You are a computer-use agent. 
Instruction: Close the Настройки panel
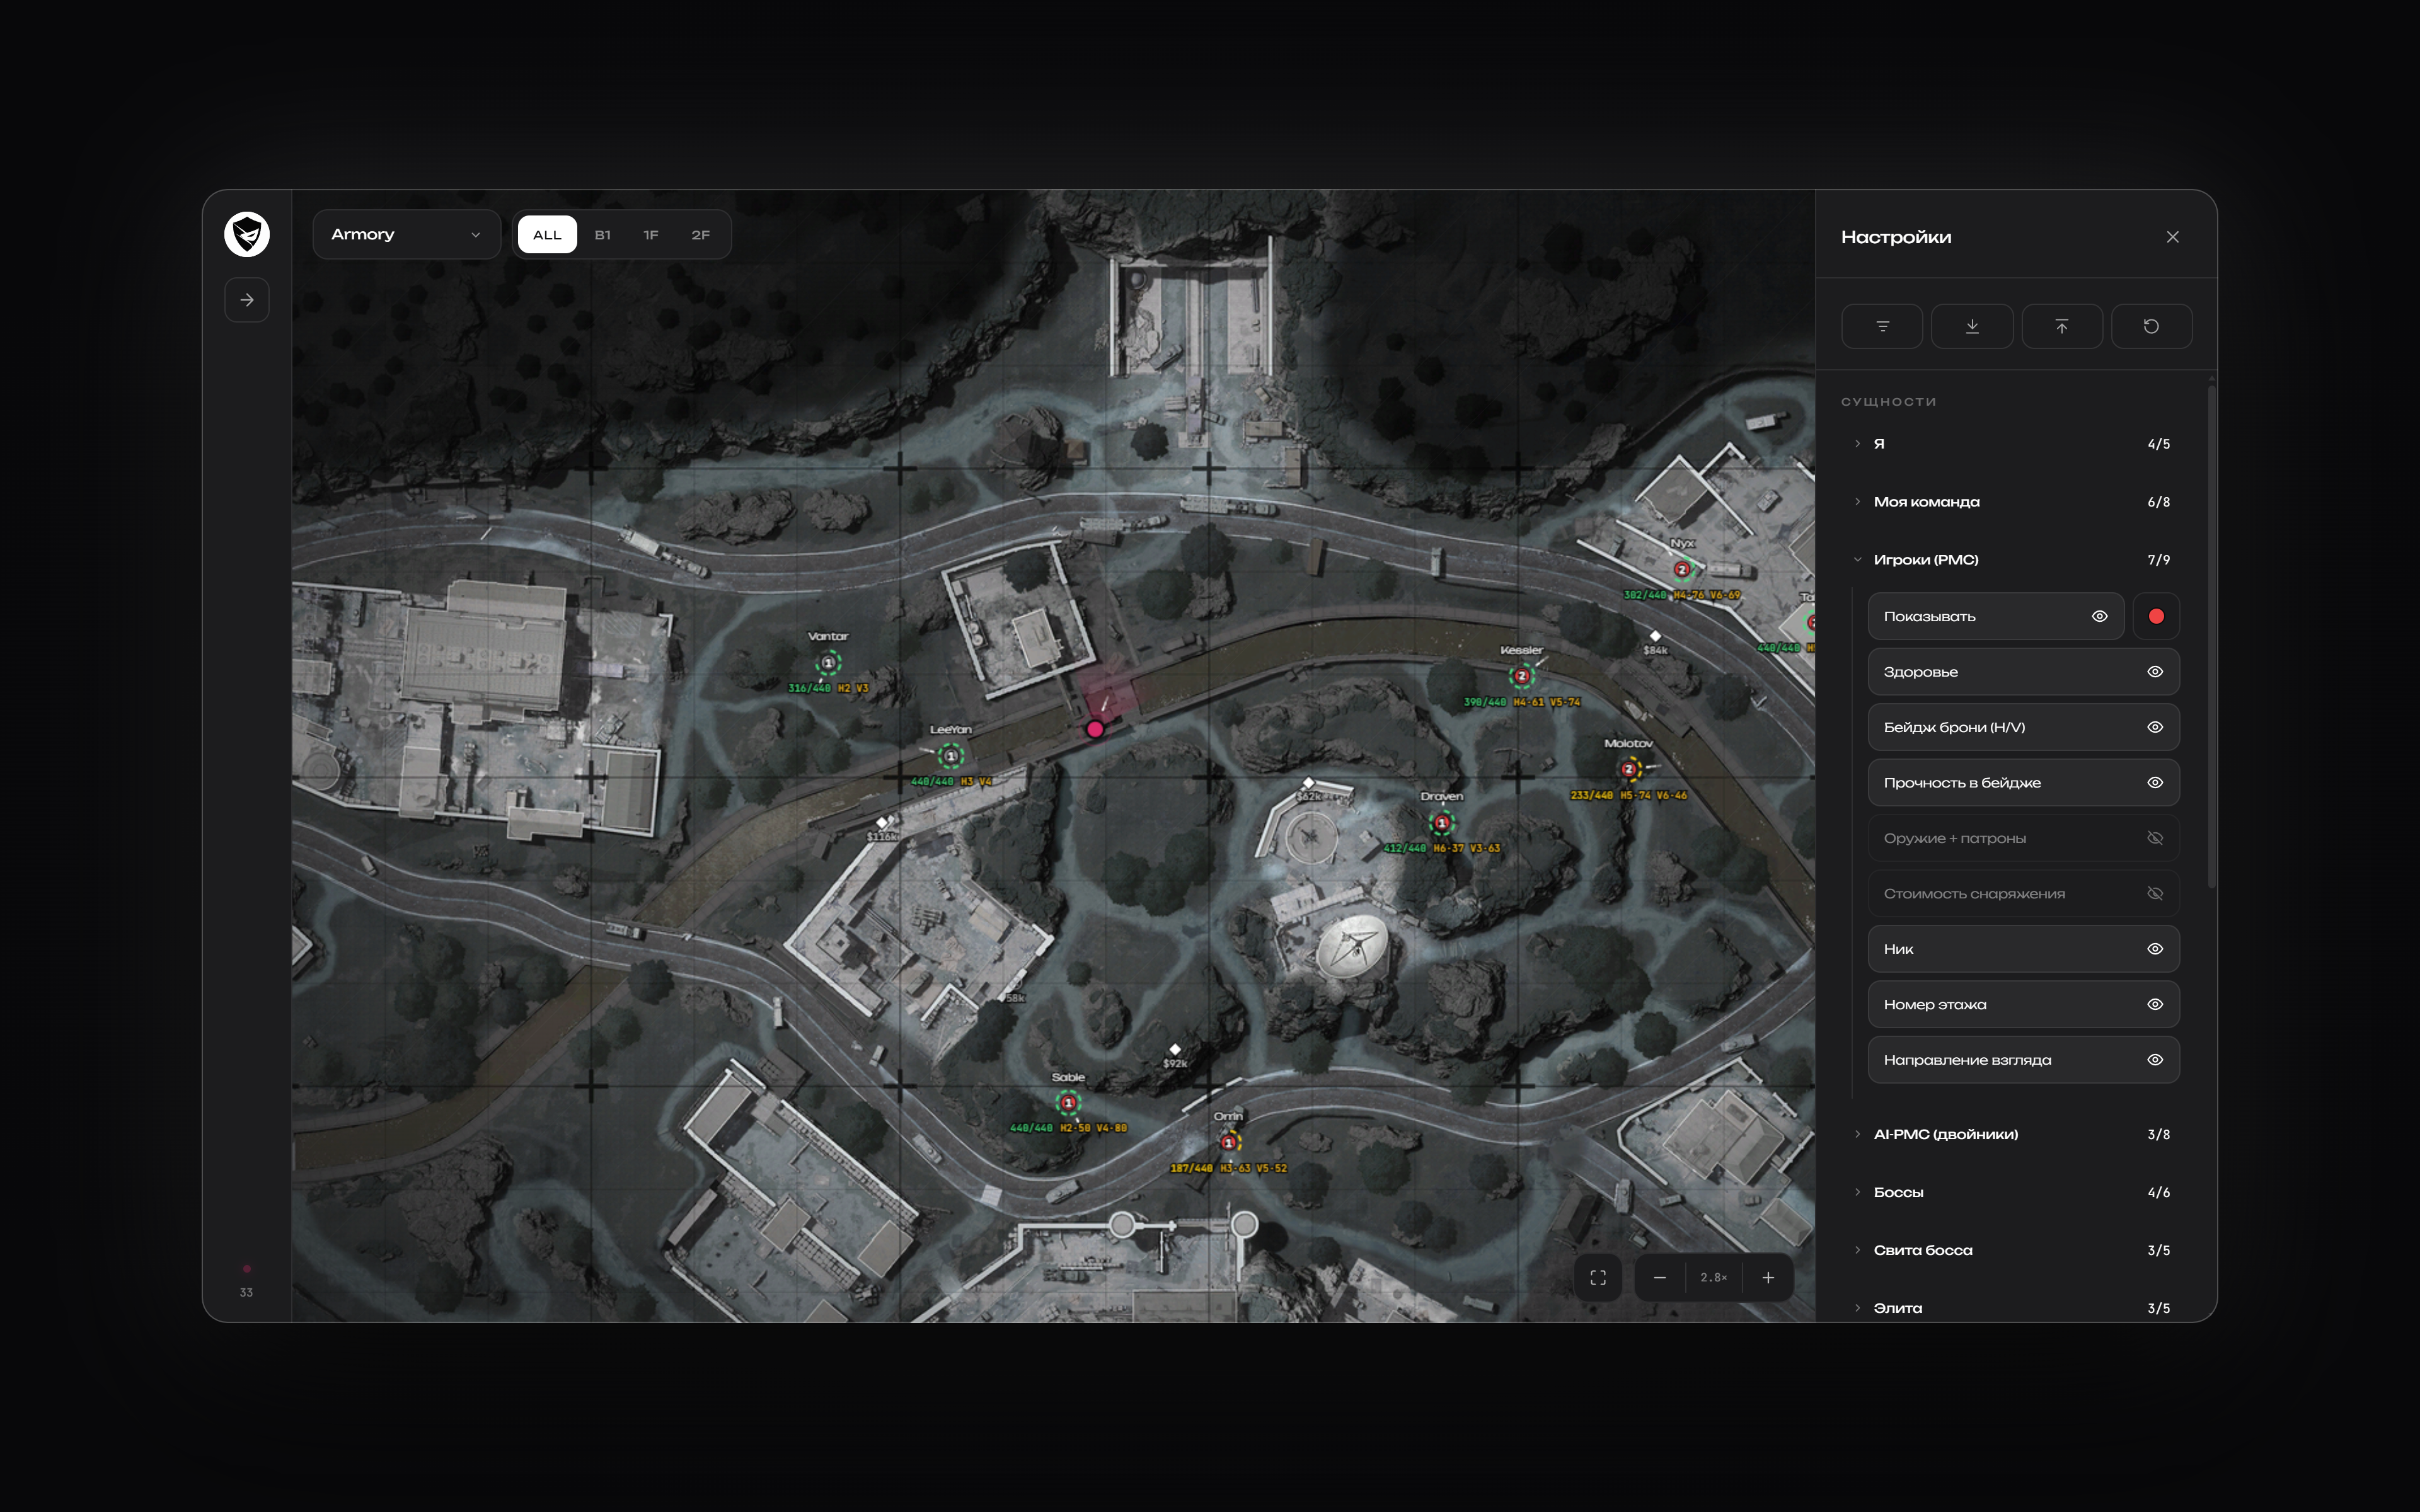coord(2172,237)
